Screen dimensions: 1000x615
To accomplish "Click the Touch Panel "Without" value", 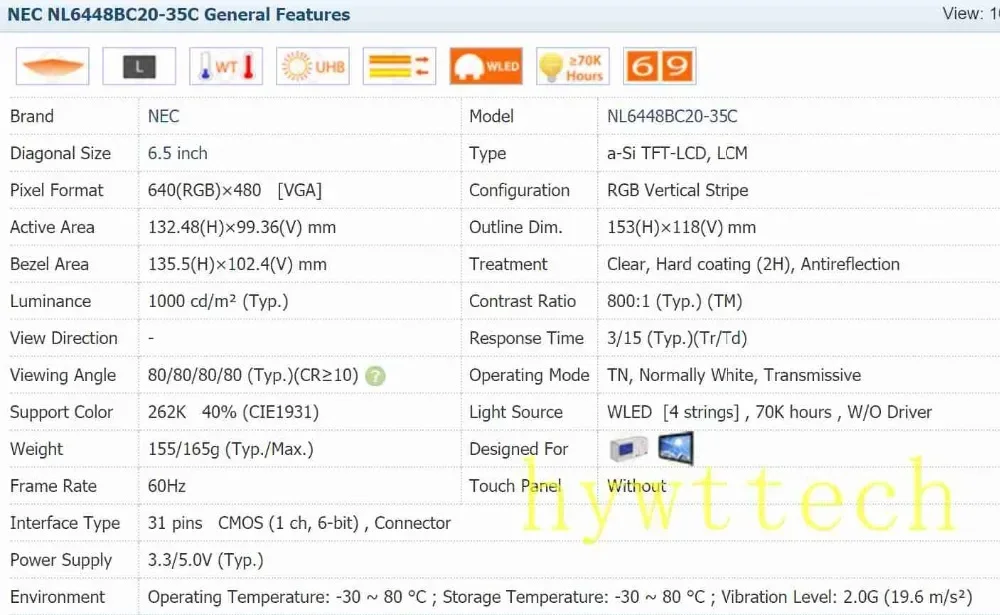I will pyautogui.click(x=635, y=486).
